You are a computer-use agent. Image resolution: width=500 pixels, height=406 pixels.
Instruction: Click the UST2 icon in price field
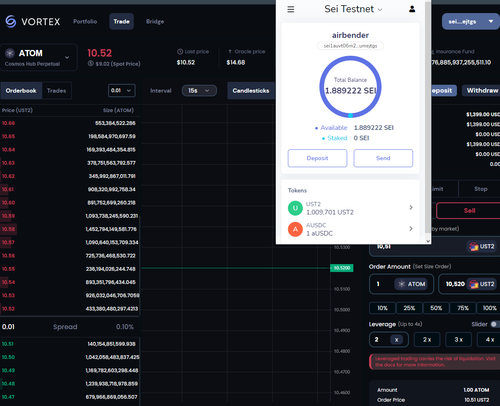point(474,247)
